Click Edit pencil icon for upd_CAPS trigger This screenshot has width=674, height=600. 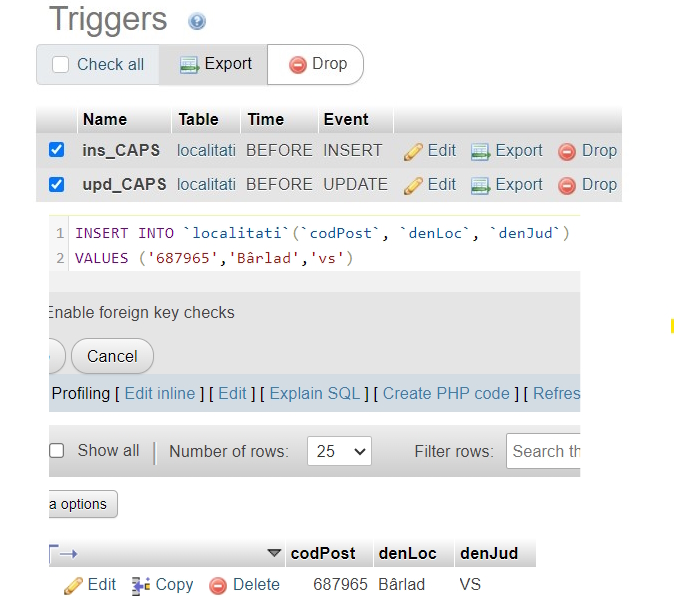[413, 185]
